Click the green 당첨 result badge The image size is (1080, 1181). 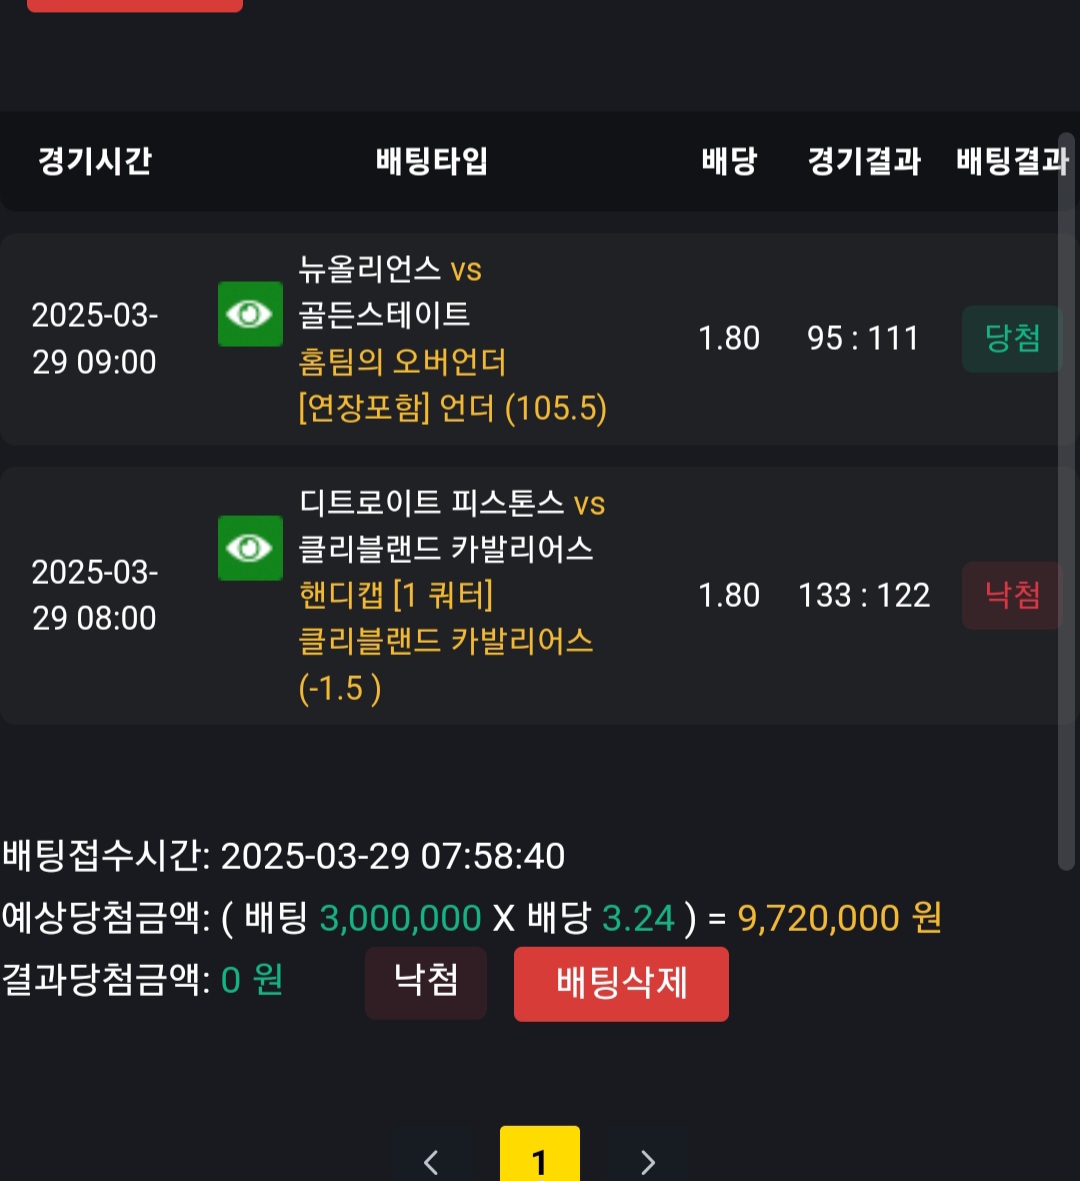click(x=1011, y=339)
